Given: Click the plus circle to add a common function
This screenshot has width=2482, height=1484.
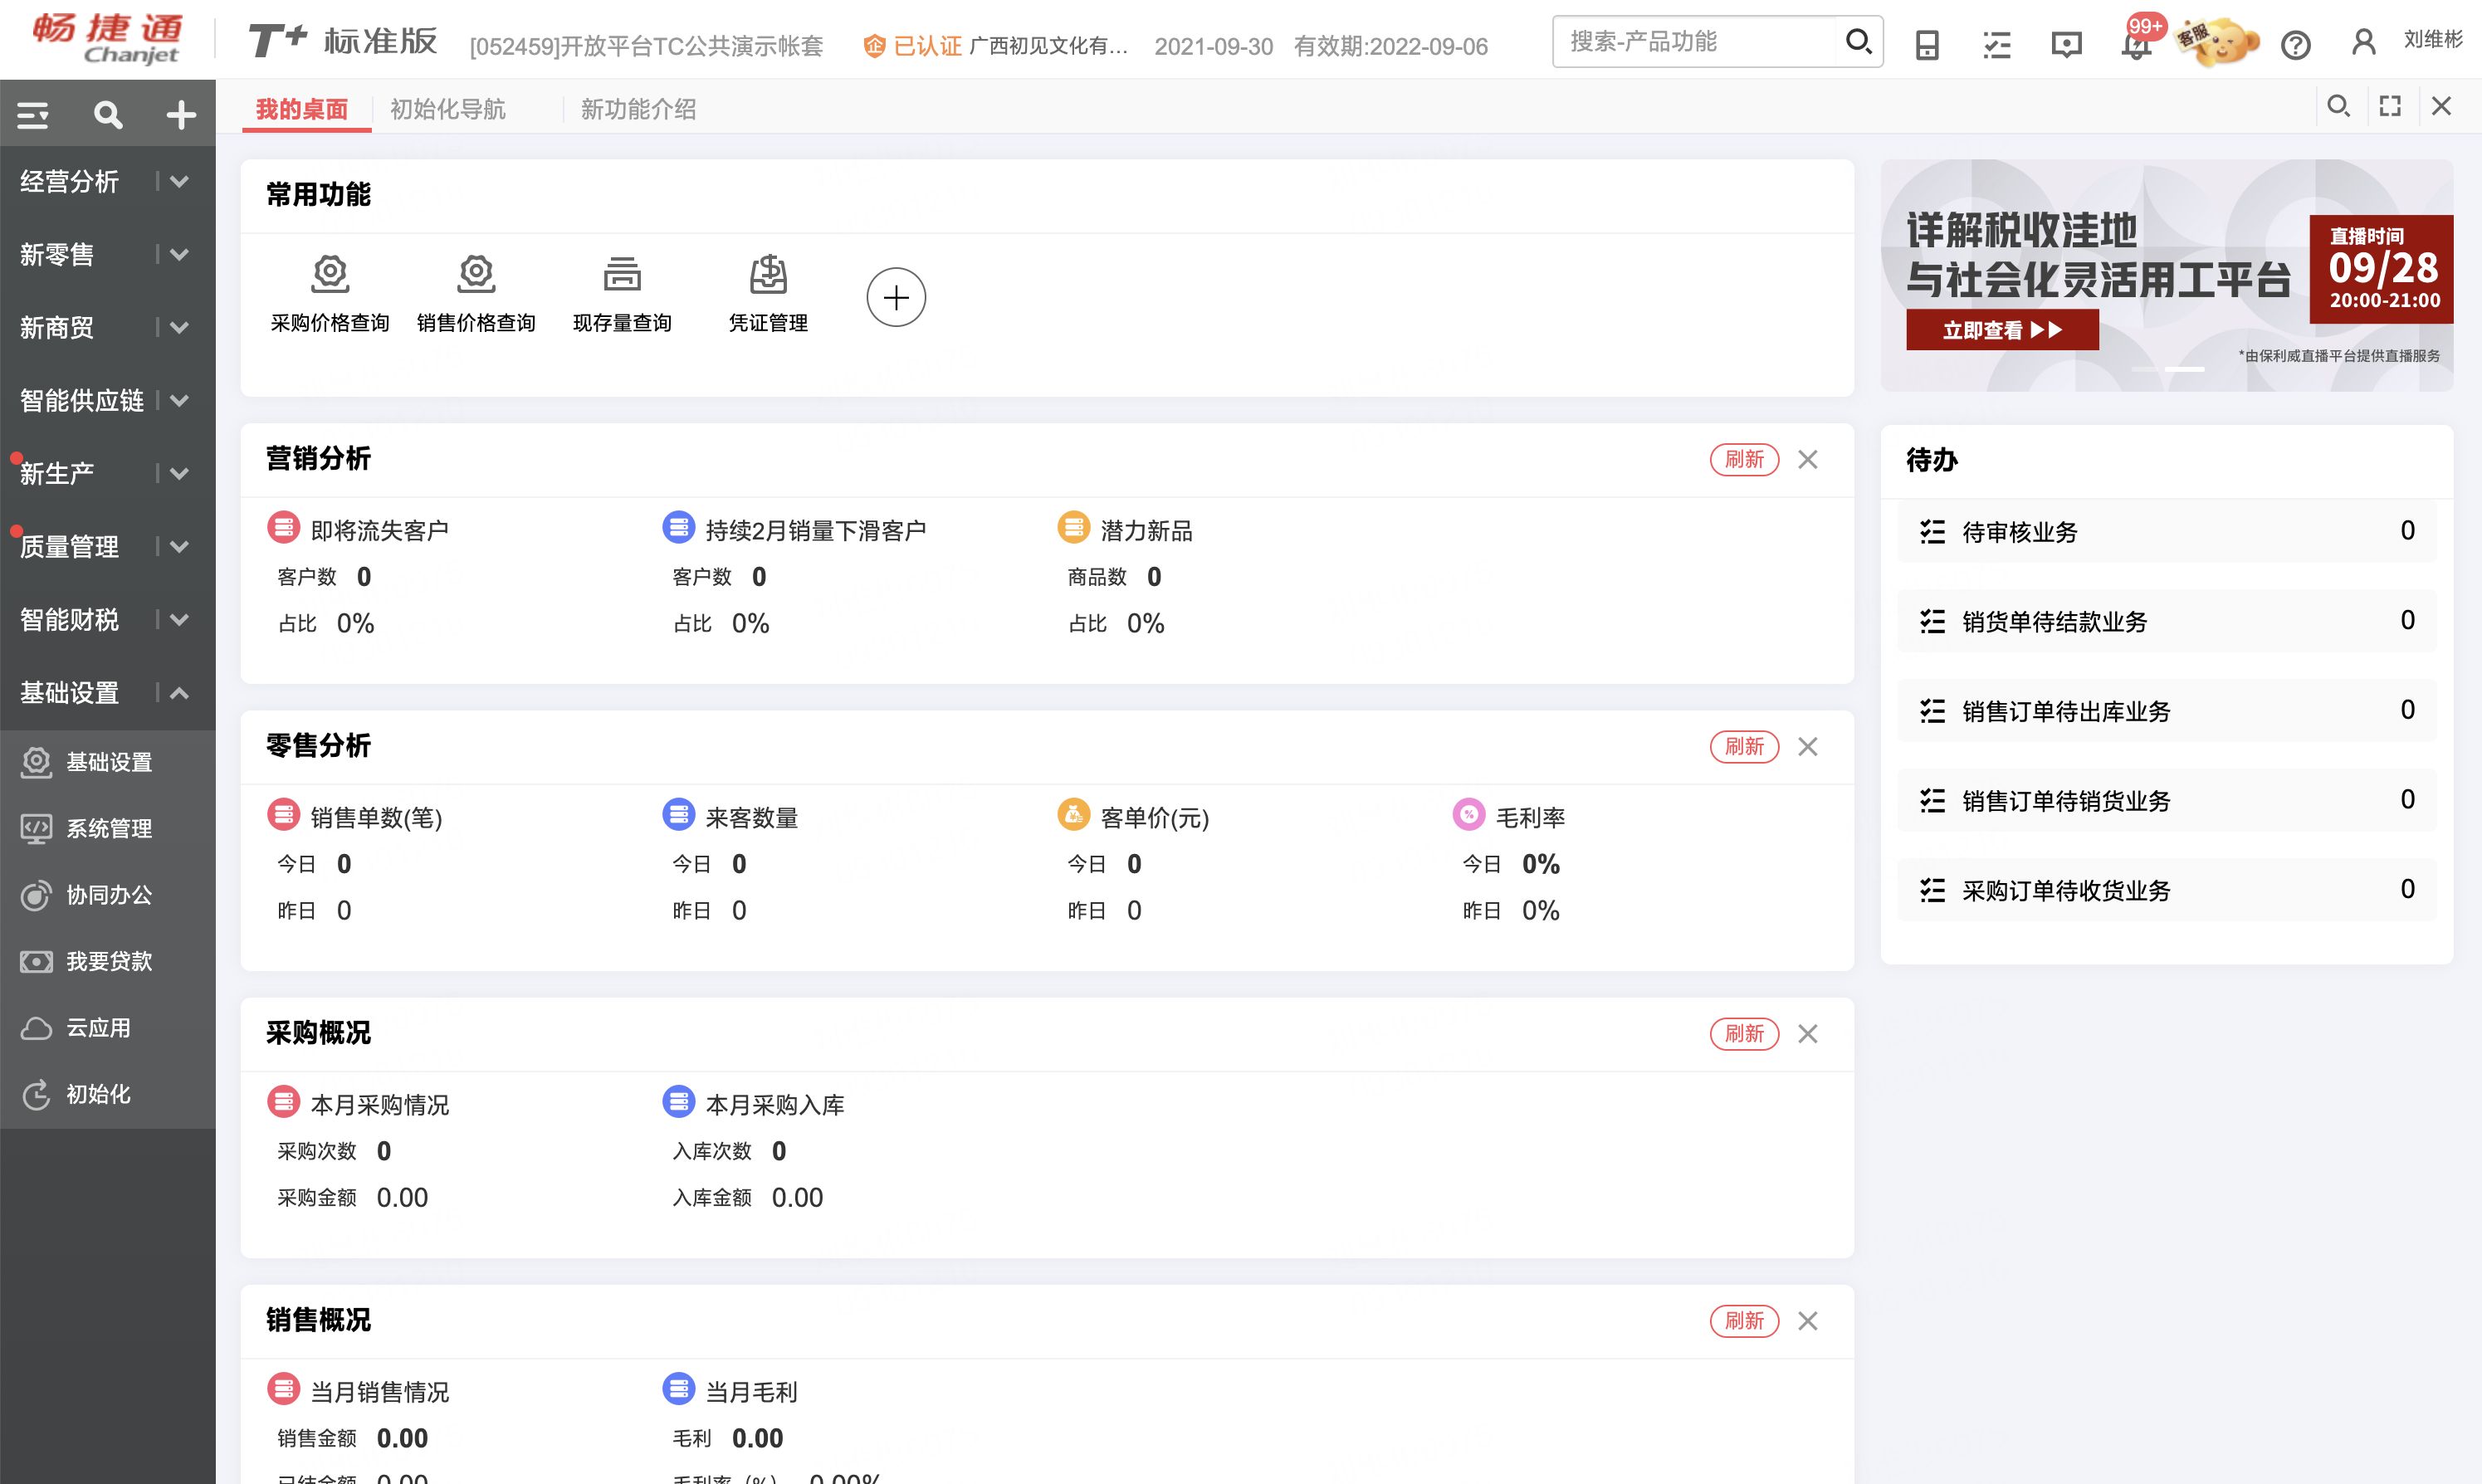Looking at the screenshot, I should click(896, 296).
